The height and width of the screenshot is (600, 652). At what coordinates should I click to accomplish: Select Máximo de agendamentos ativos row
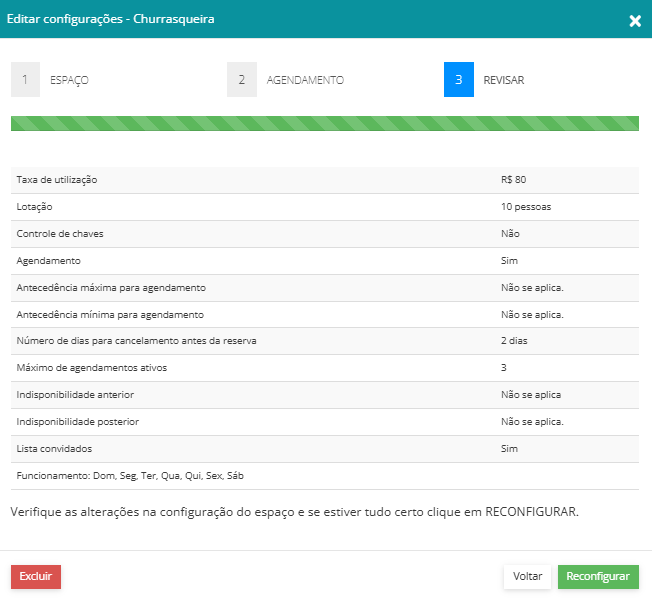325,368
